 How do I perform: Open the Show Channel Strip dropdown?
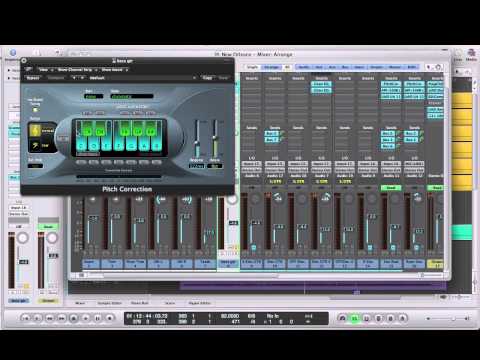coord(77,70)
